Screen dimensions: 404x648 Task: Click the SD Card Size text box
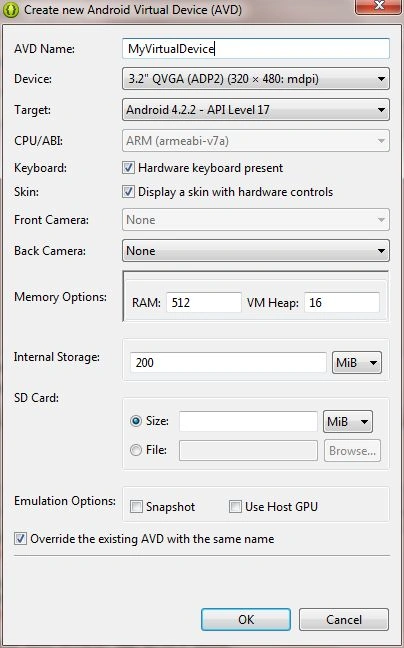248,422
